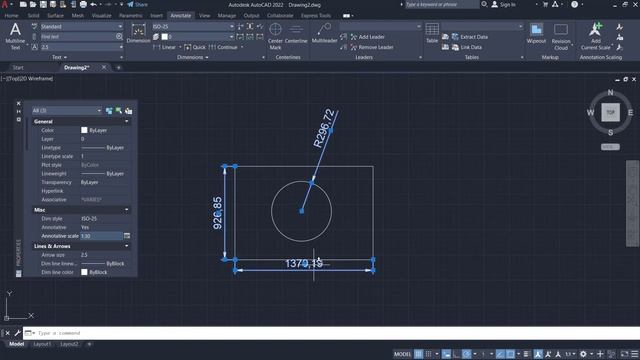Toggle dynamic input in status bar
640x360 pixels.
446,354
